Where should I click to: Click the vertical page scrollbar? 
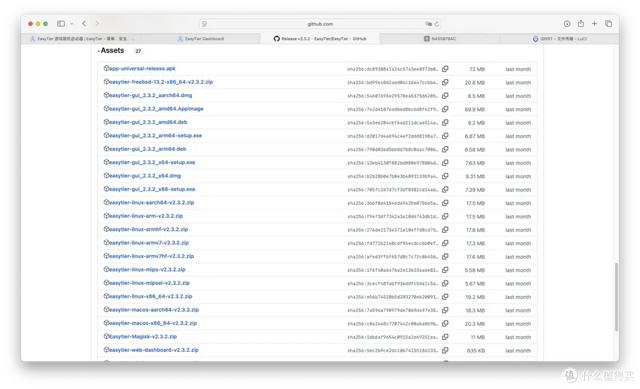[616, 297]
